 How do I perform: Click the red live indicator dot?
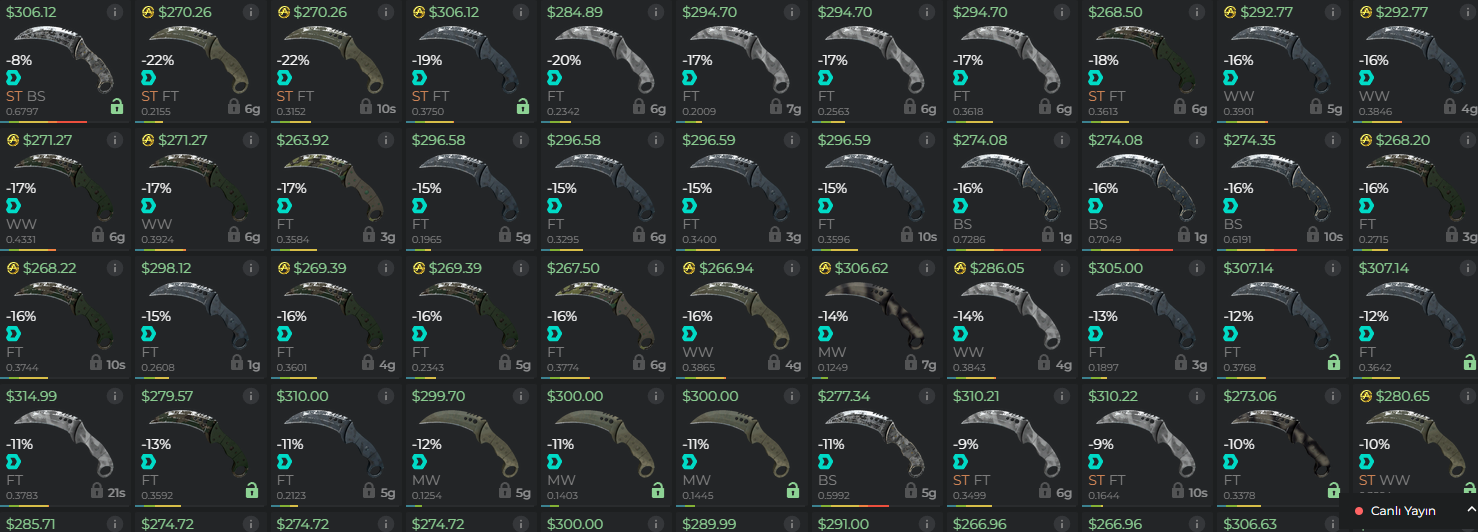point(1358,511)
